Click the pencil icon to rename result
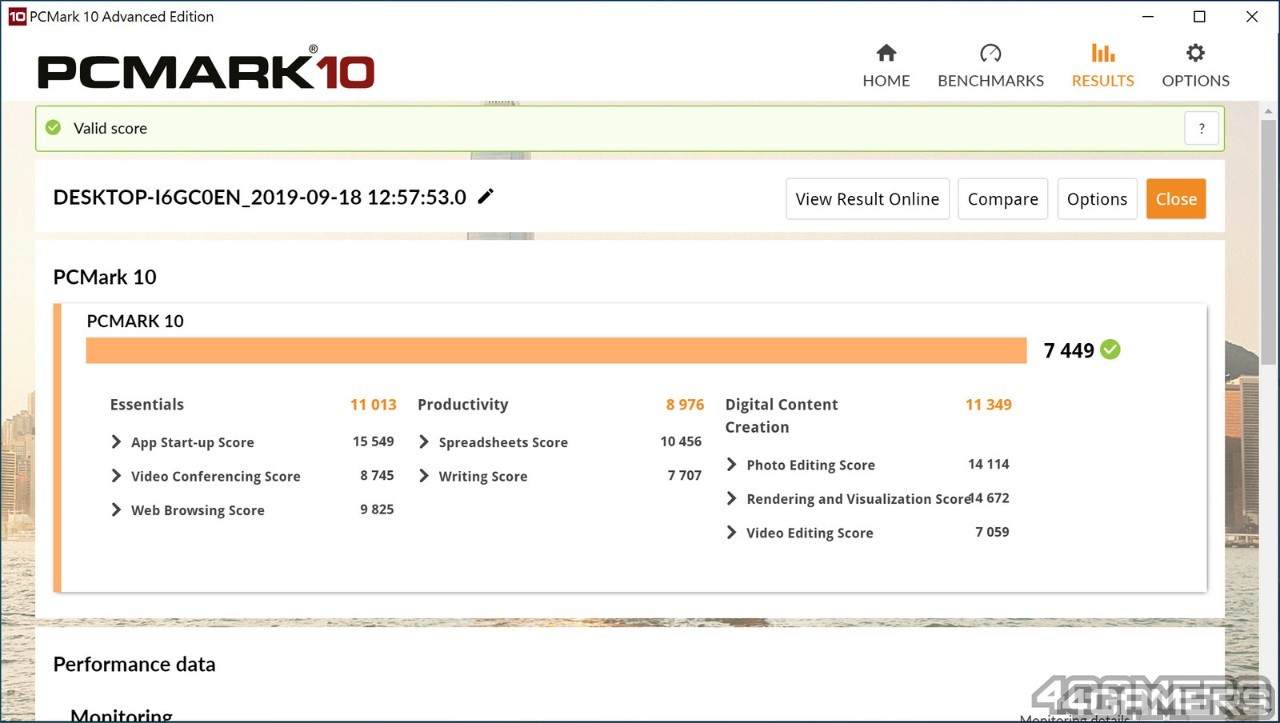This screenshot has height=723, width=1280. point(486,197)
